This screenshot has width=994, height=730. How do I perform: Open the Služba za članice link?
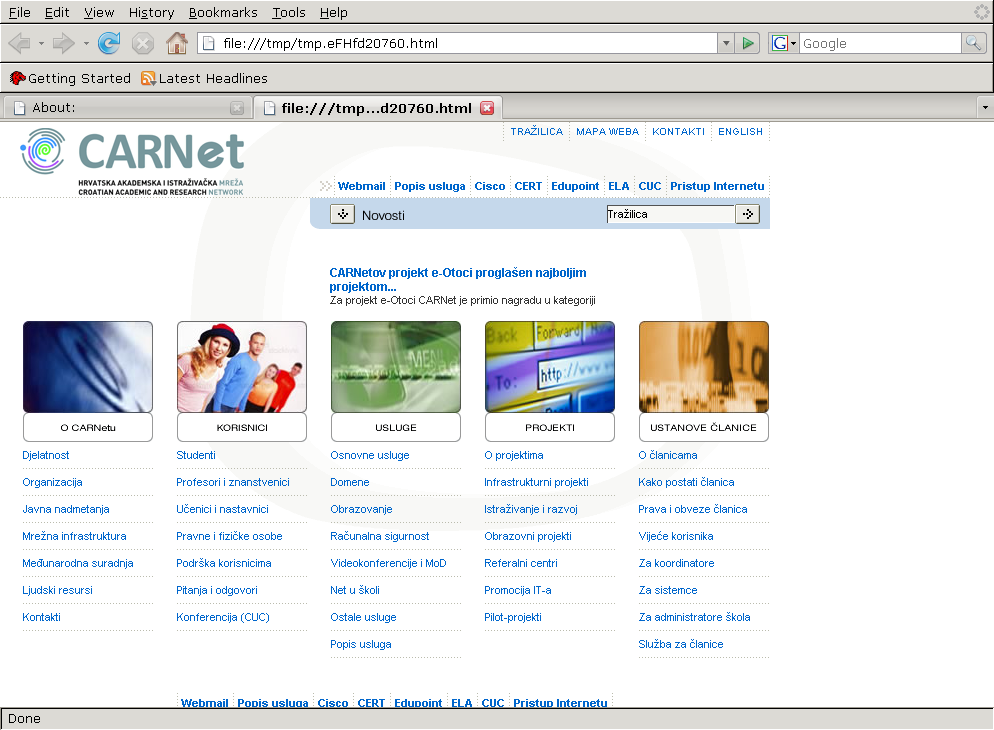pyautogui.click(x=681, y=644)
